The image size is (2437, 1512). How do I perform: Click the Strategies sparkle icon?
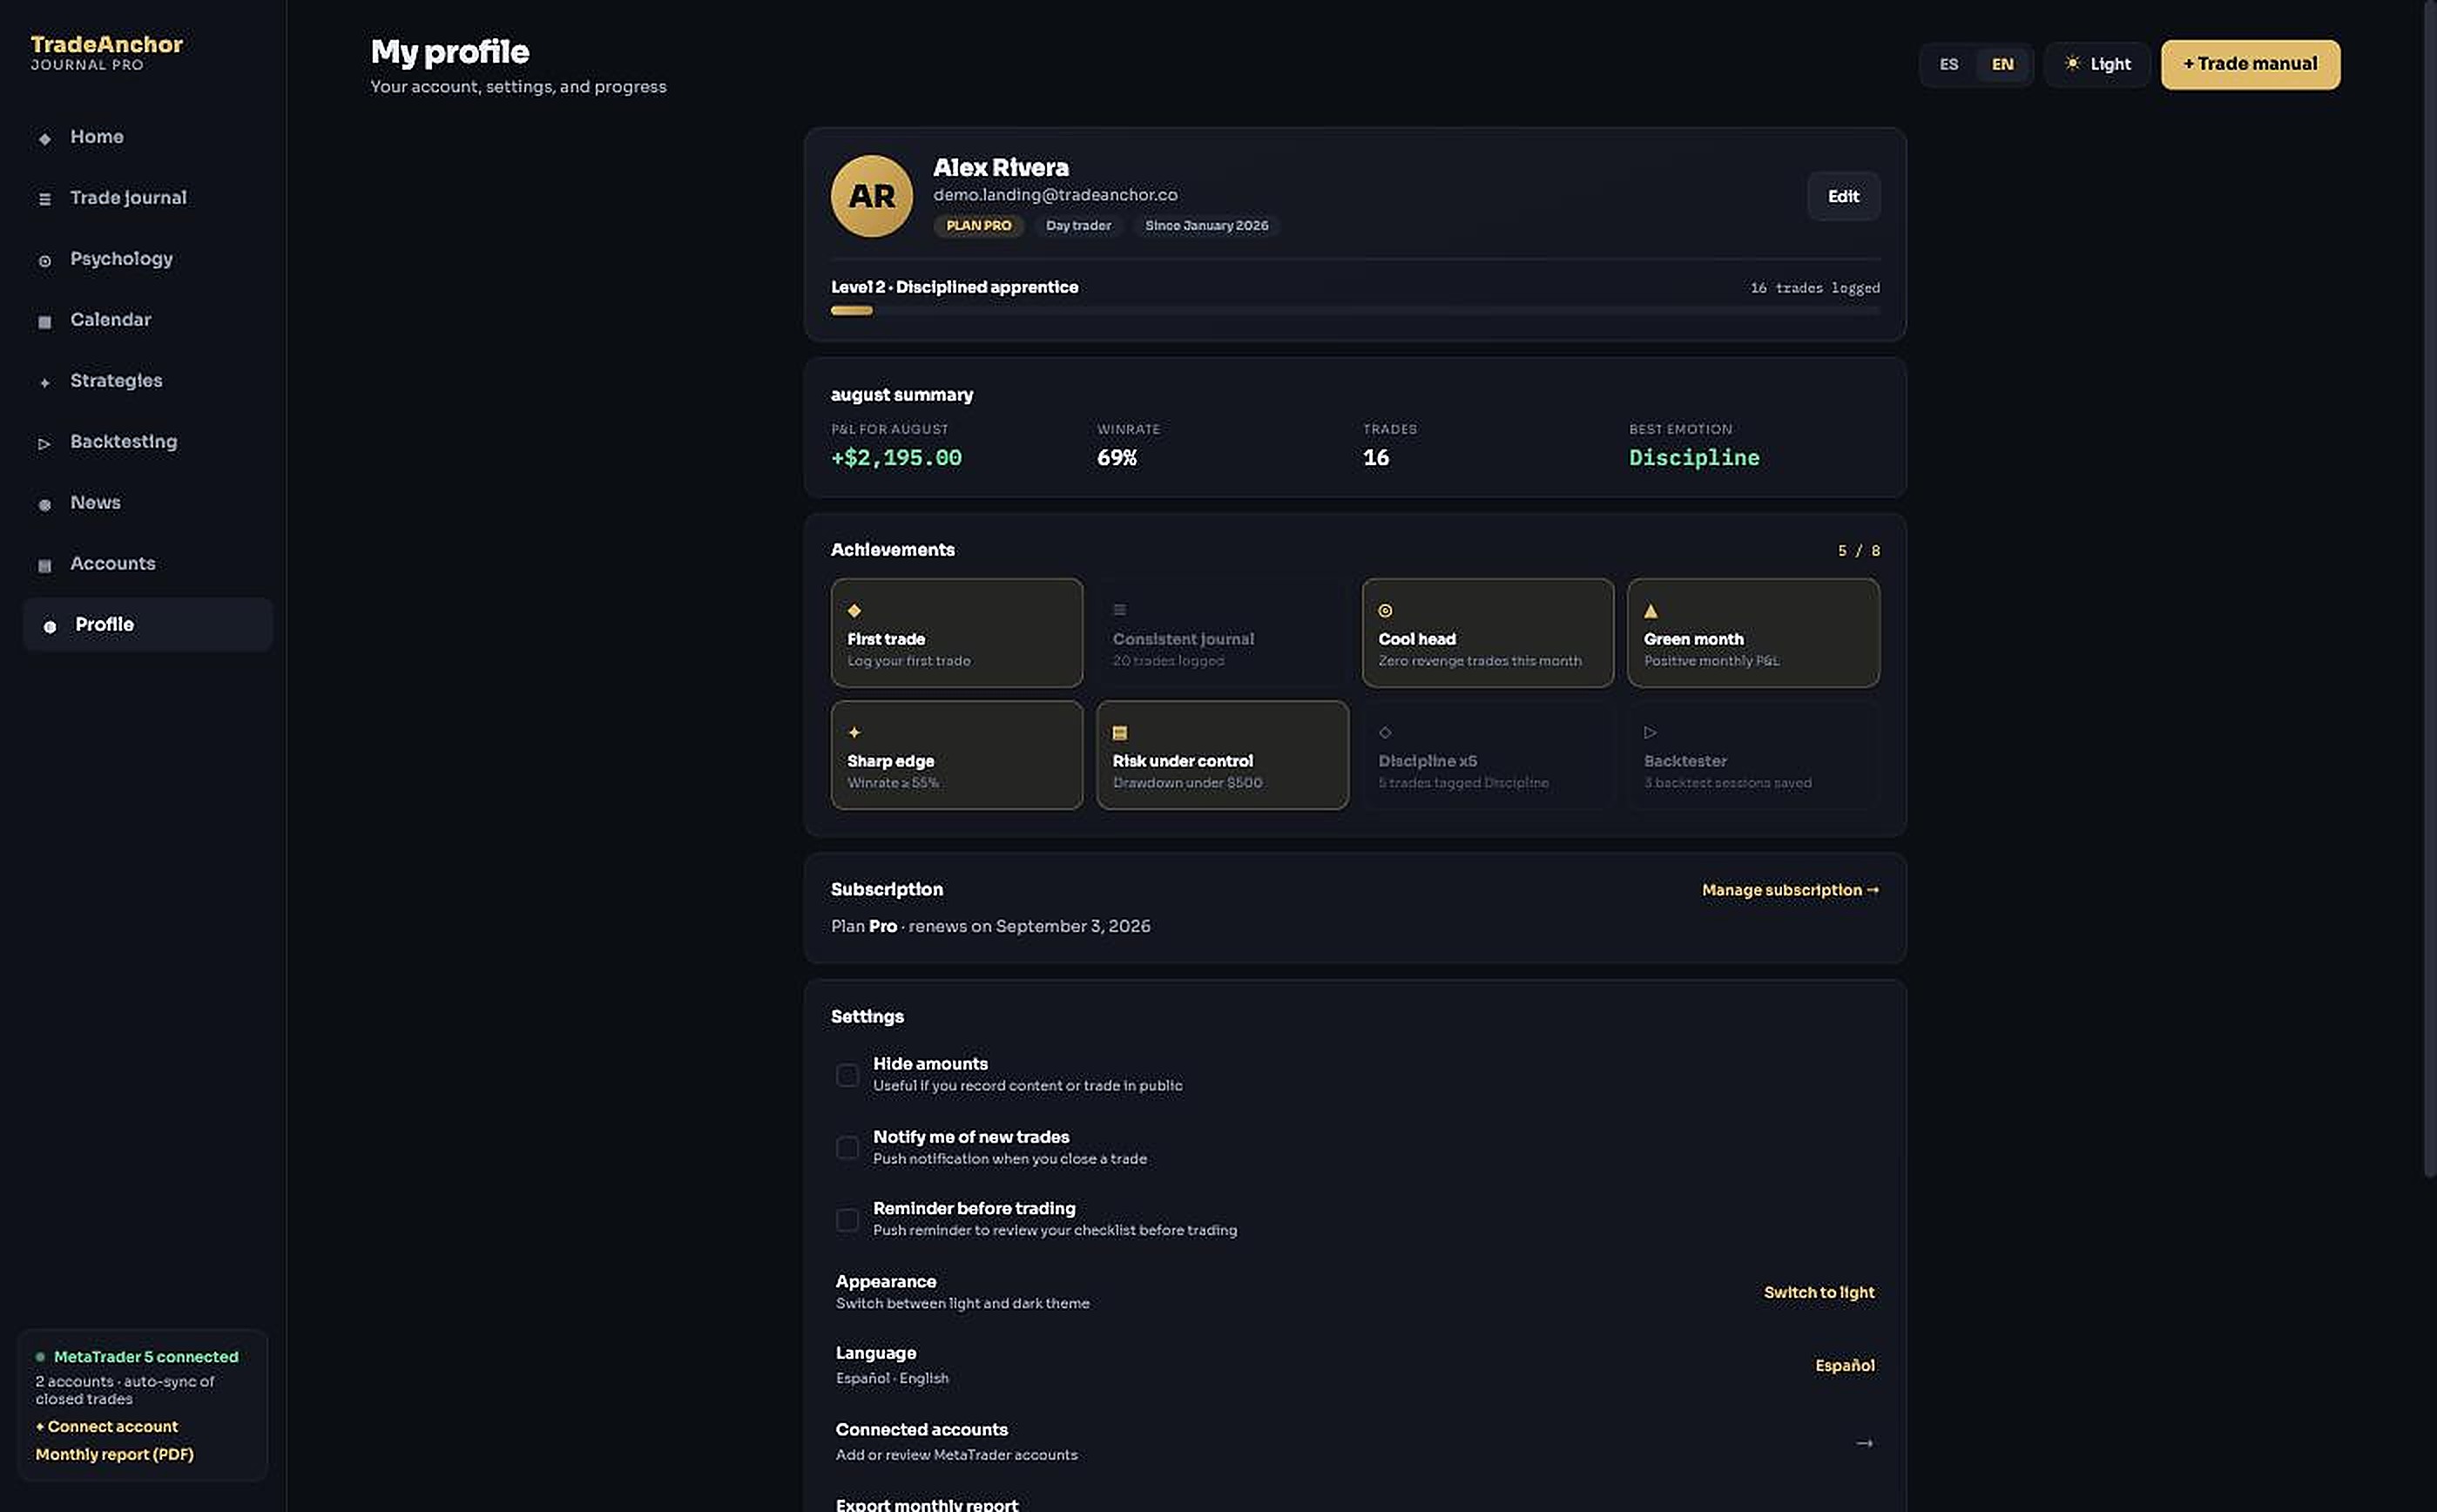[44, 382]
